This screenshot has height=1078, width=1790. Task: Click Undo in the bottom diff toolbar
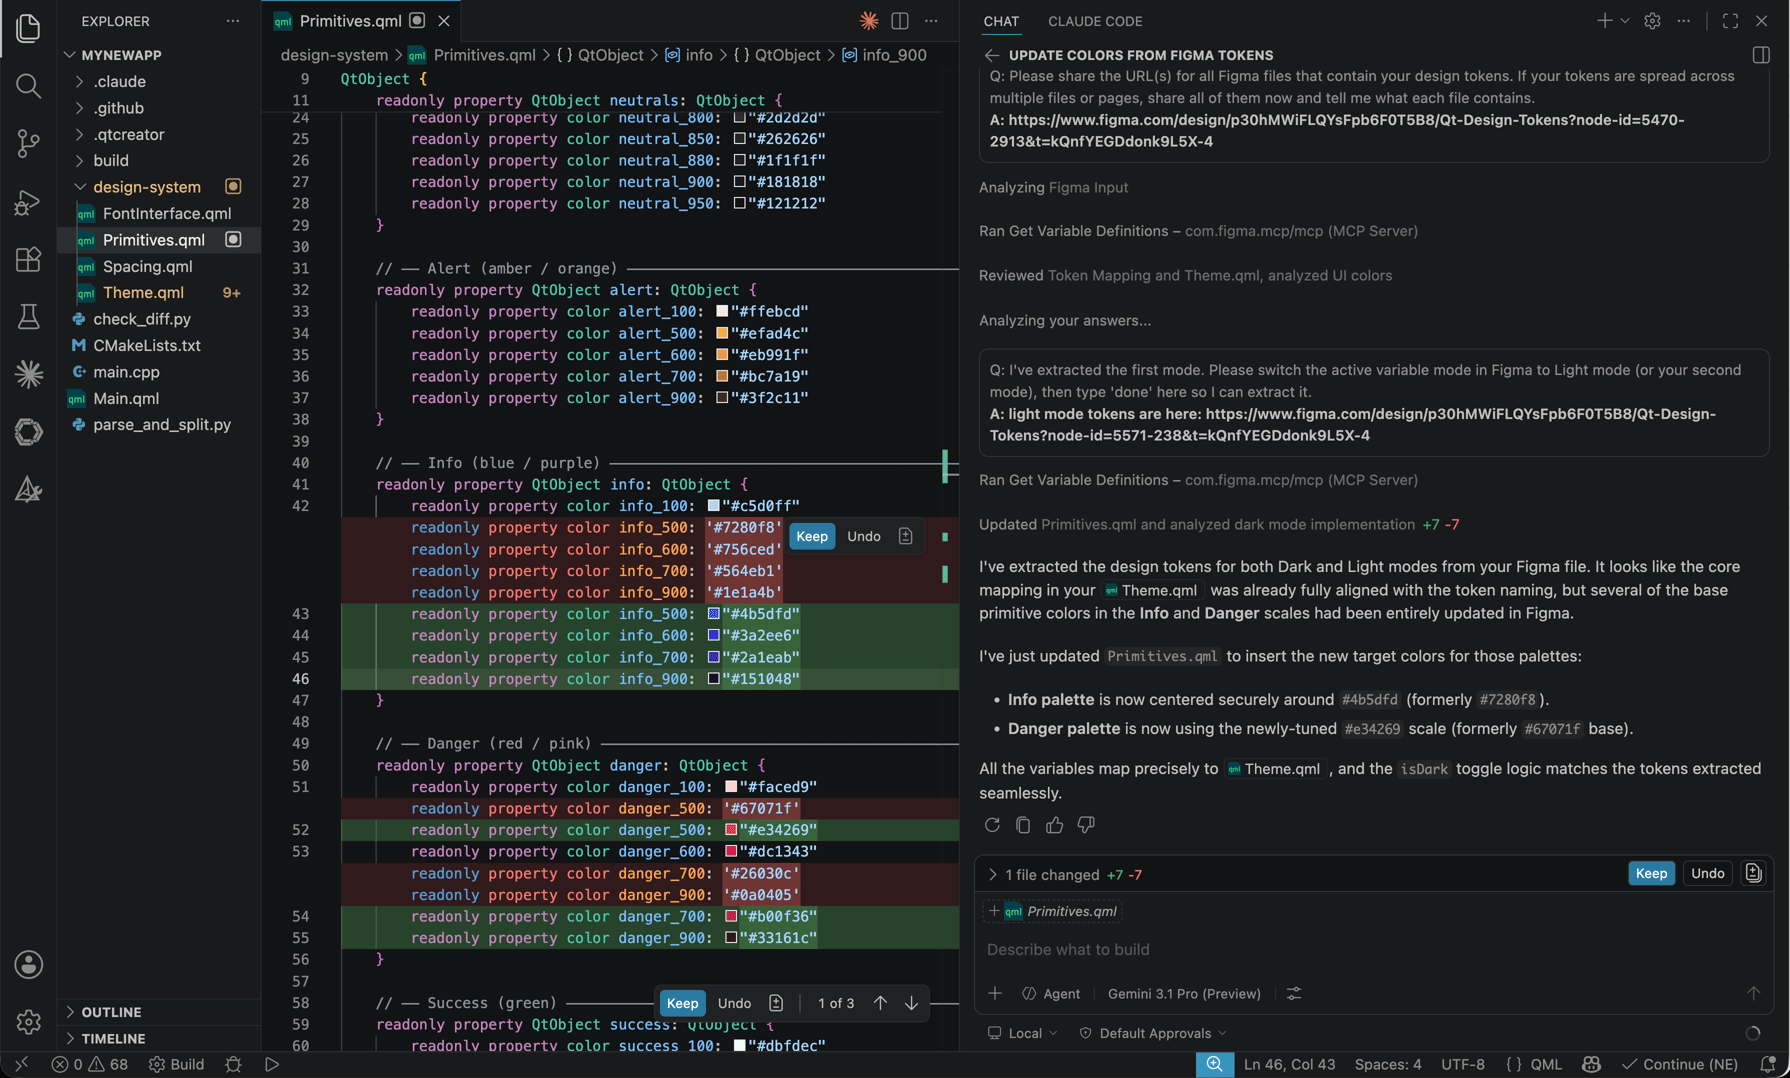734,1003
